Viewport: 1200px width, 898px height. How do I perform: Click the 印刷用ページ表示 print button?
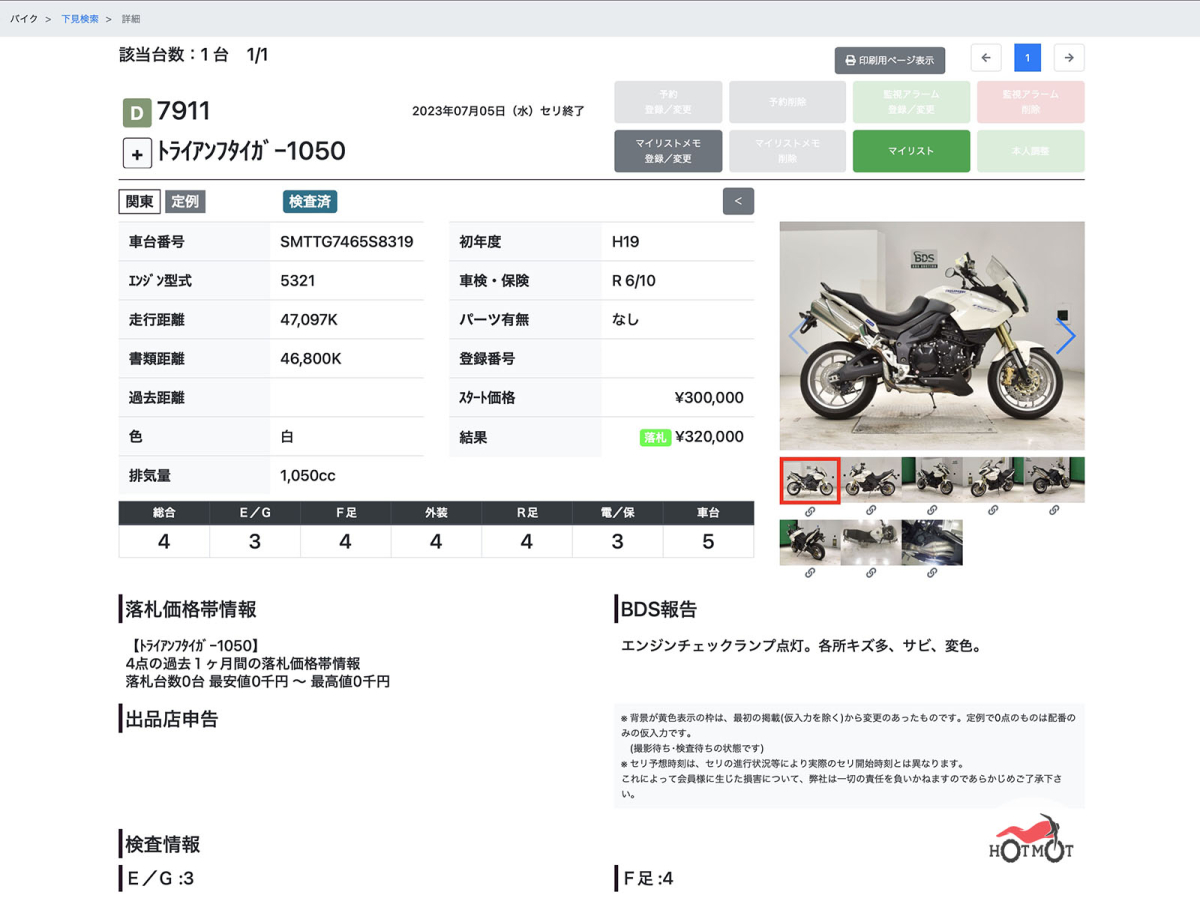click(889, 60)
